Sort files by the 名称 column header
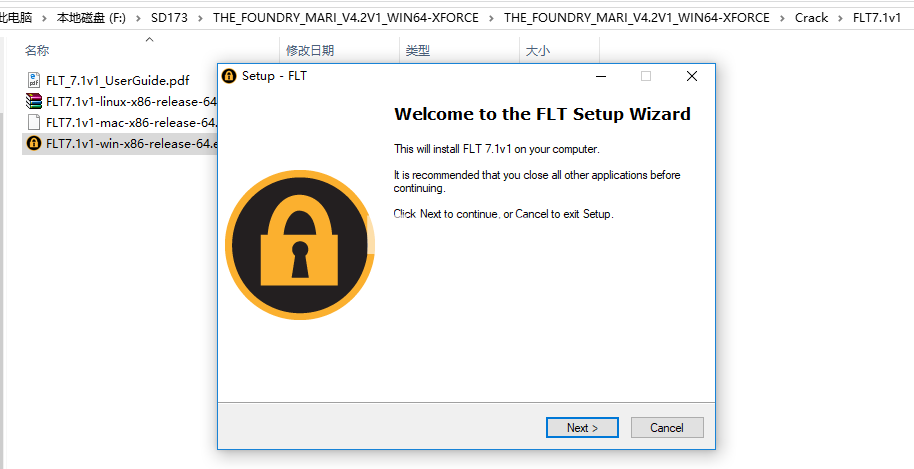 pos(37,51)
